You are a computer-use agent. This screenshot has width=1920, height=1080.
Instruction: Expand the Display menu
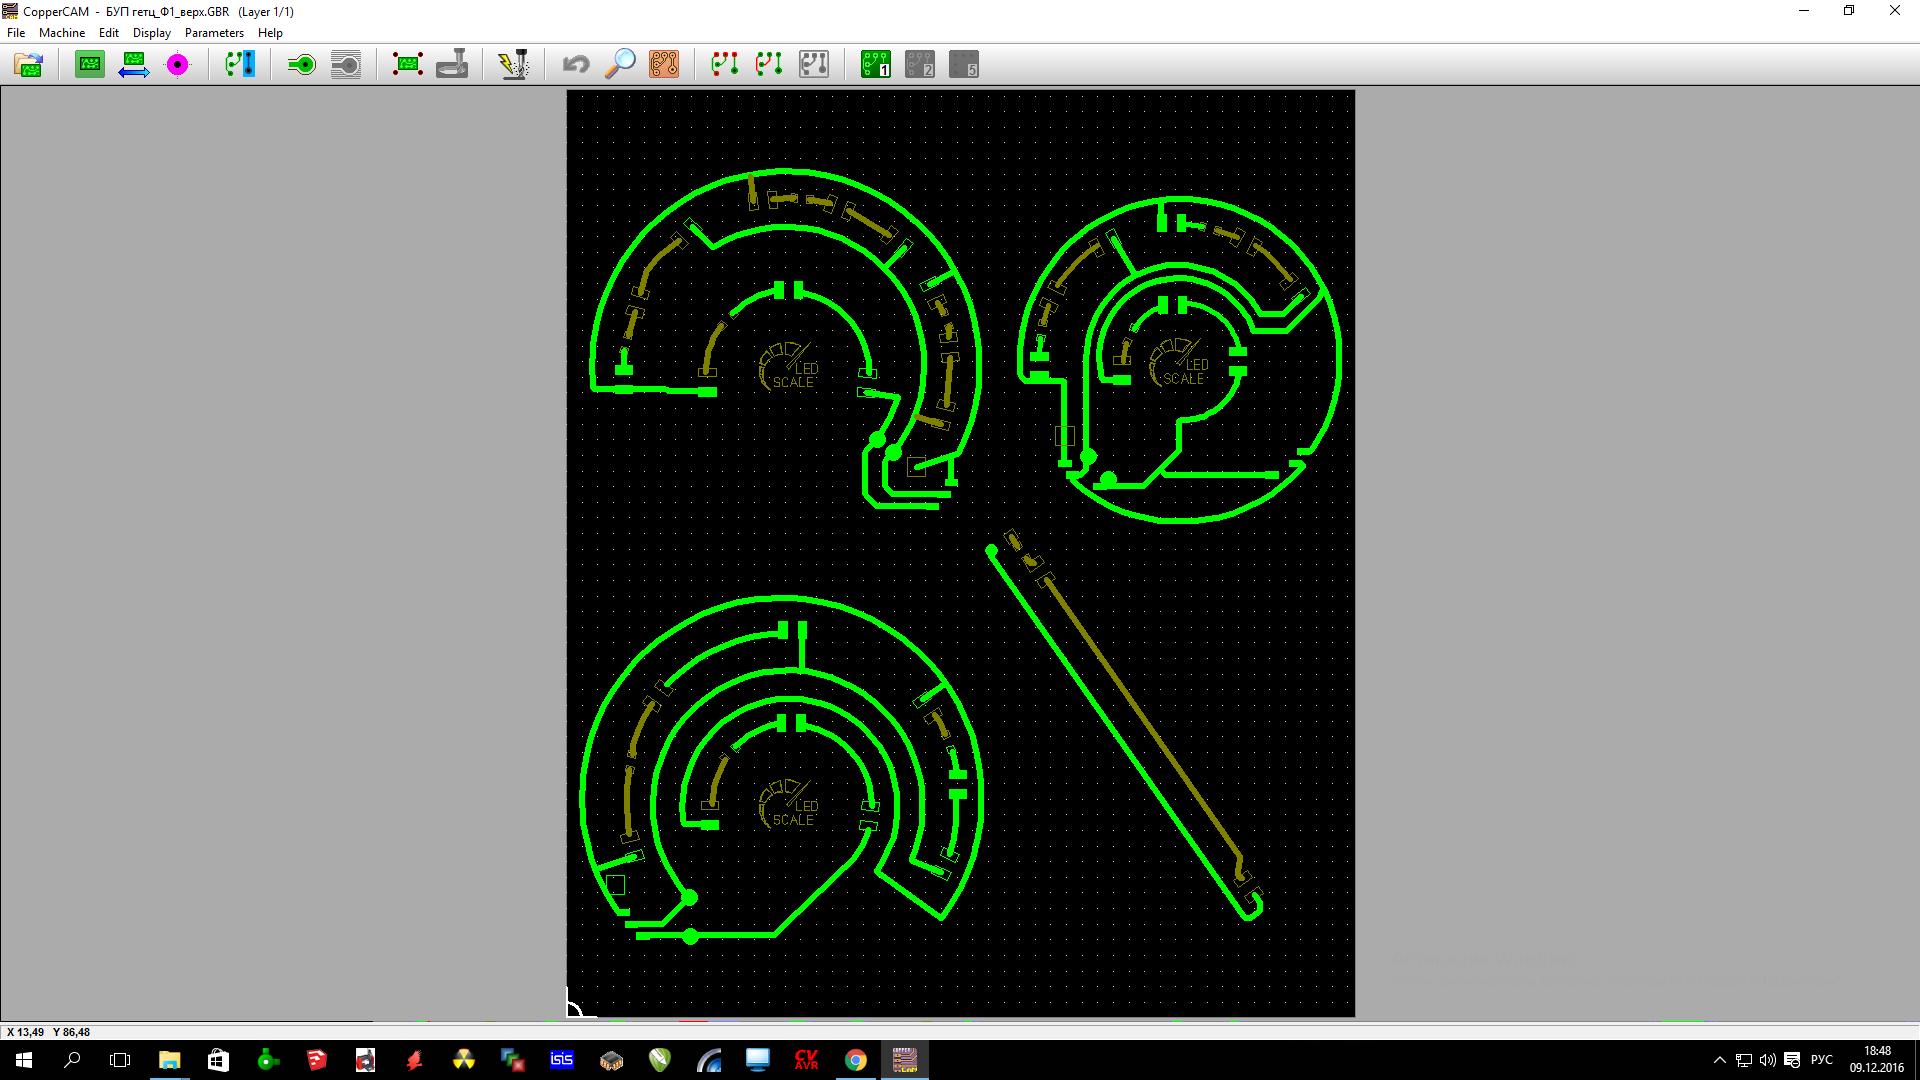(x=152, y=33)
